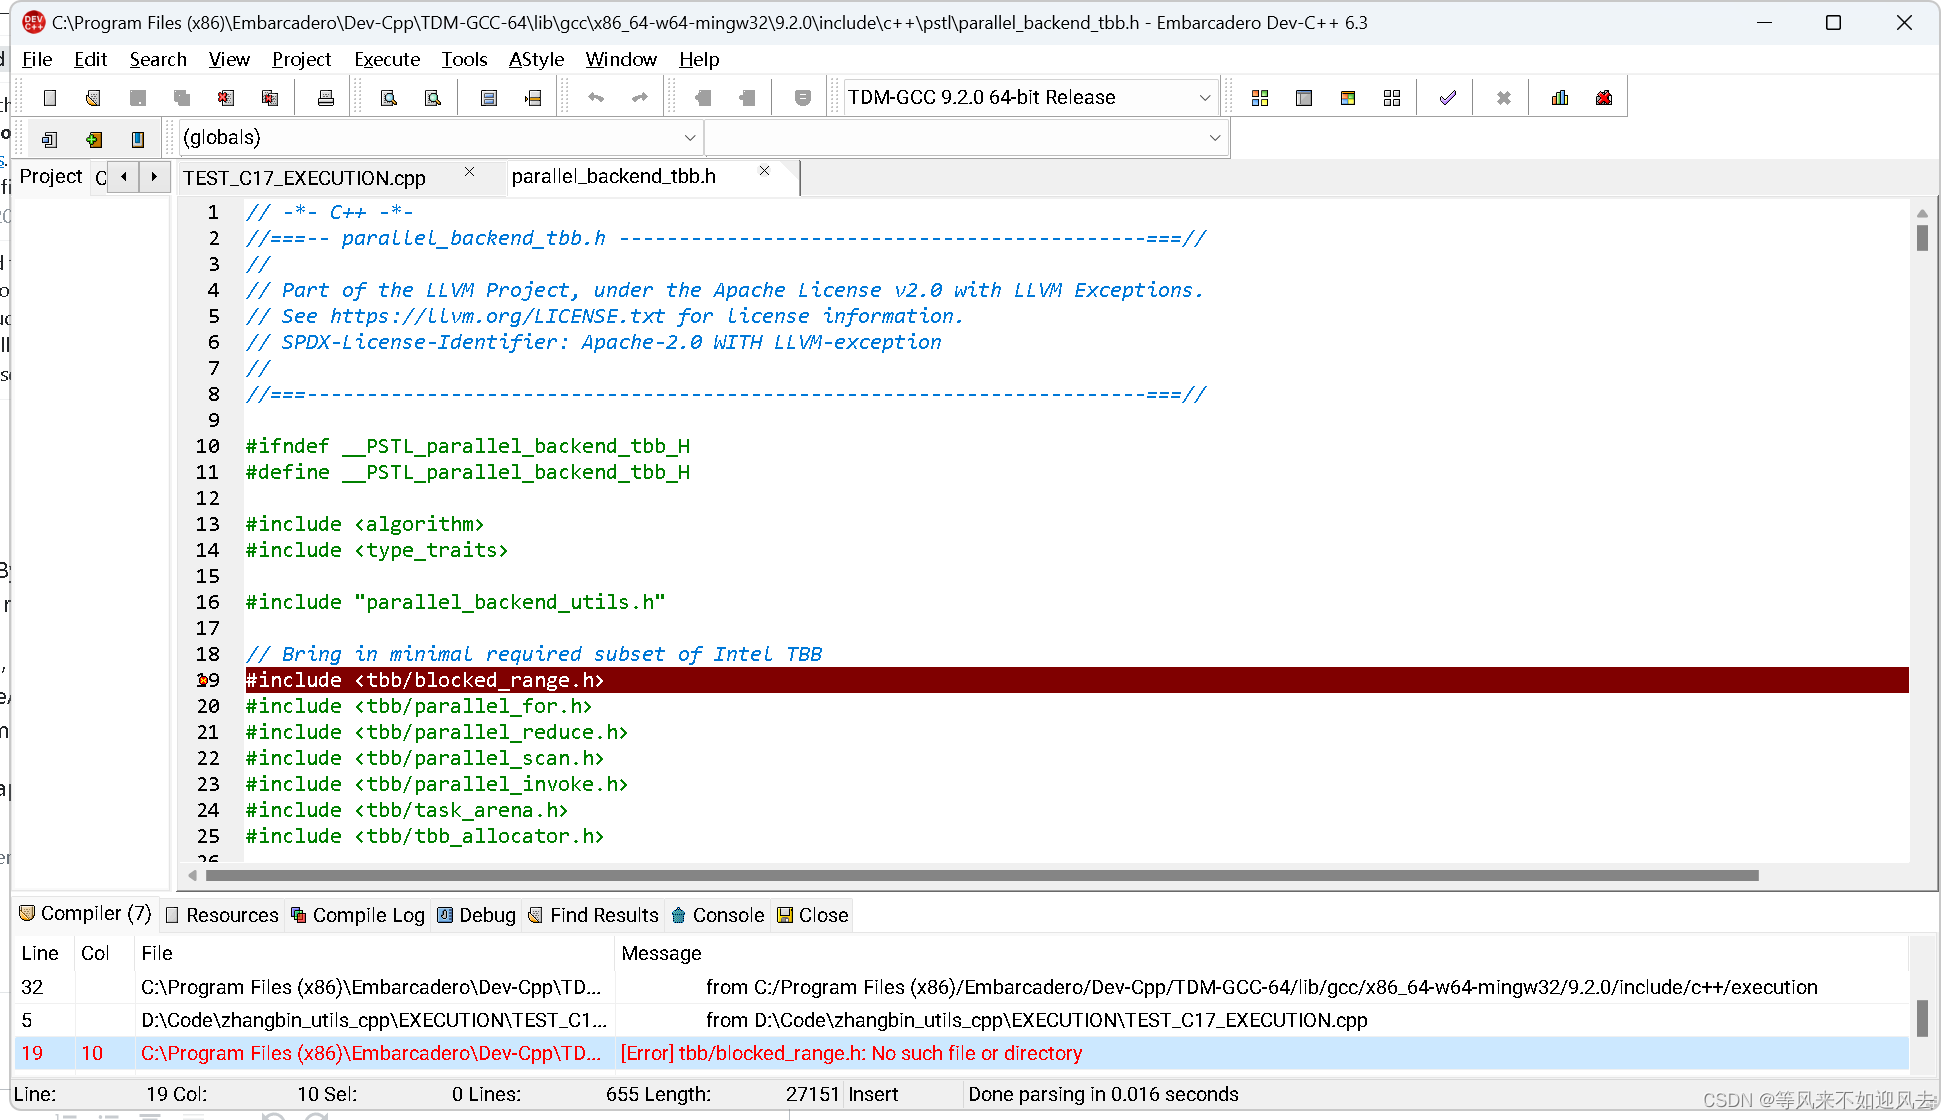
Task: Select the Project side panel tab
Action: tap(51, 176)
